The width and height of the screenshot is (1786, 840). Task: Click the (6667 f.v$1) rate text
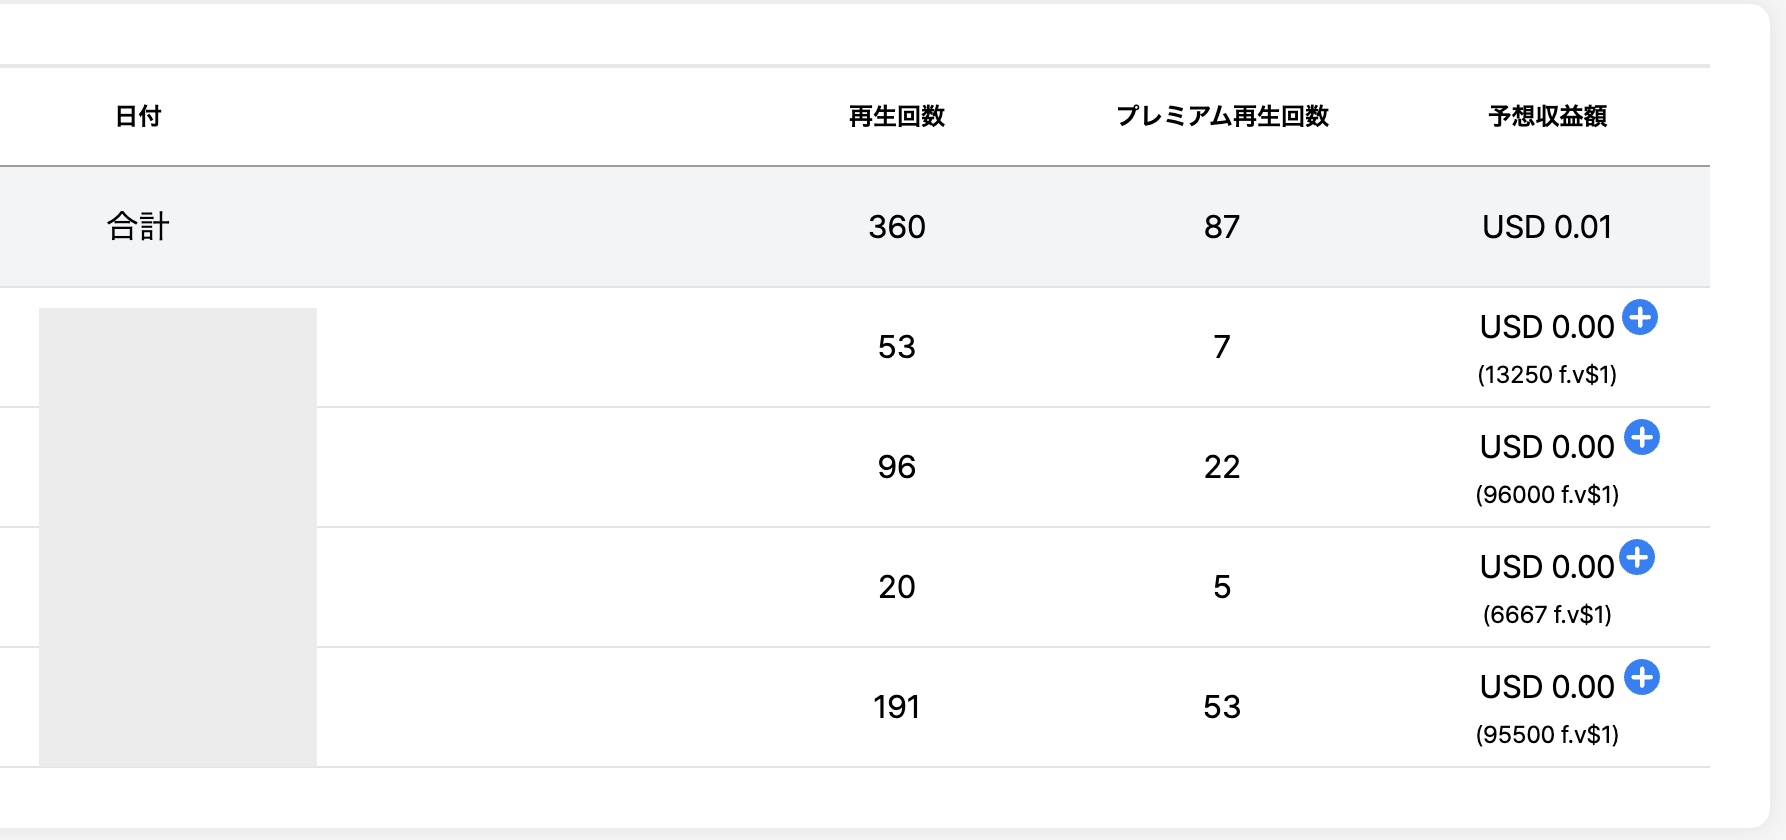1547,614
